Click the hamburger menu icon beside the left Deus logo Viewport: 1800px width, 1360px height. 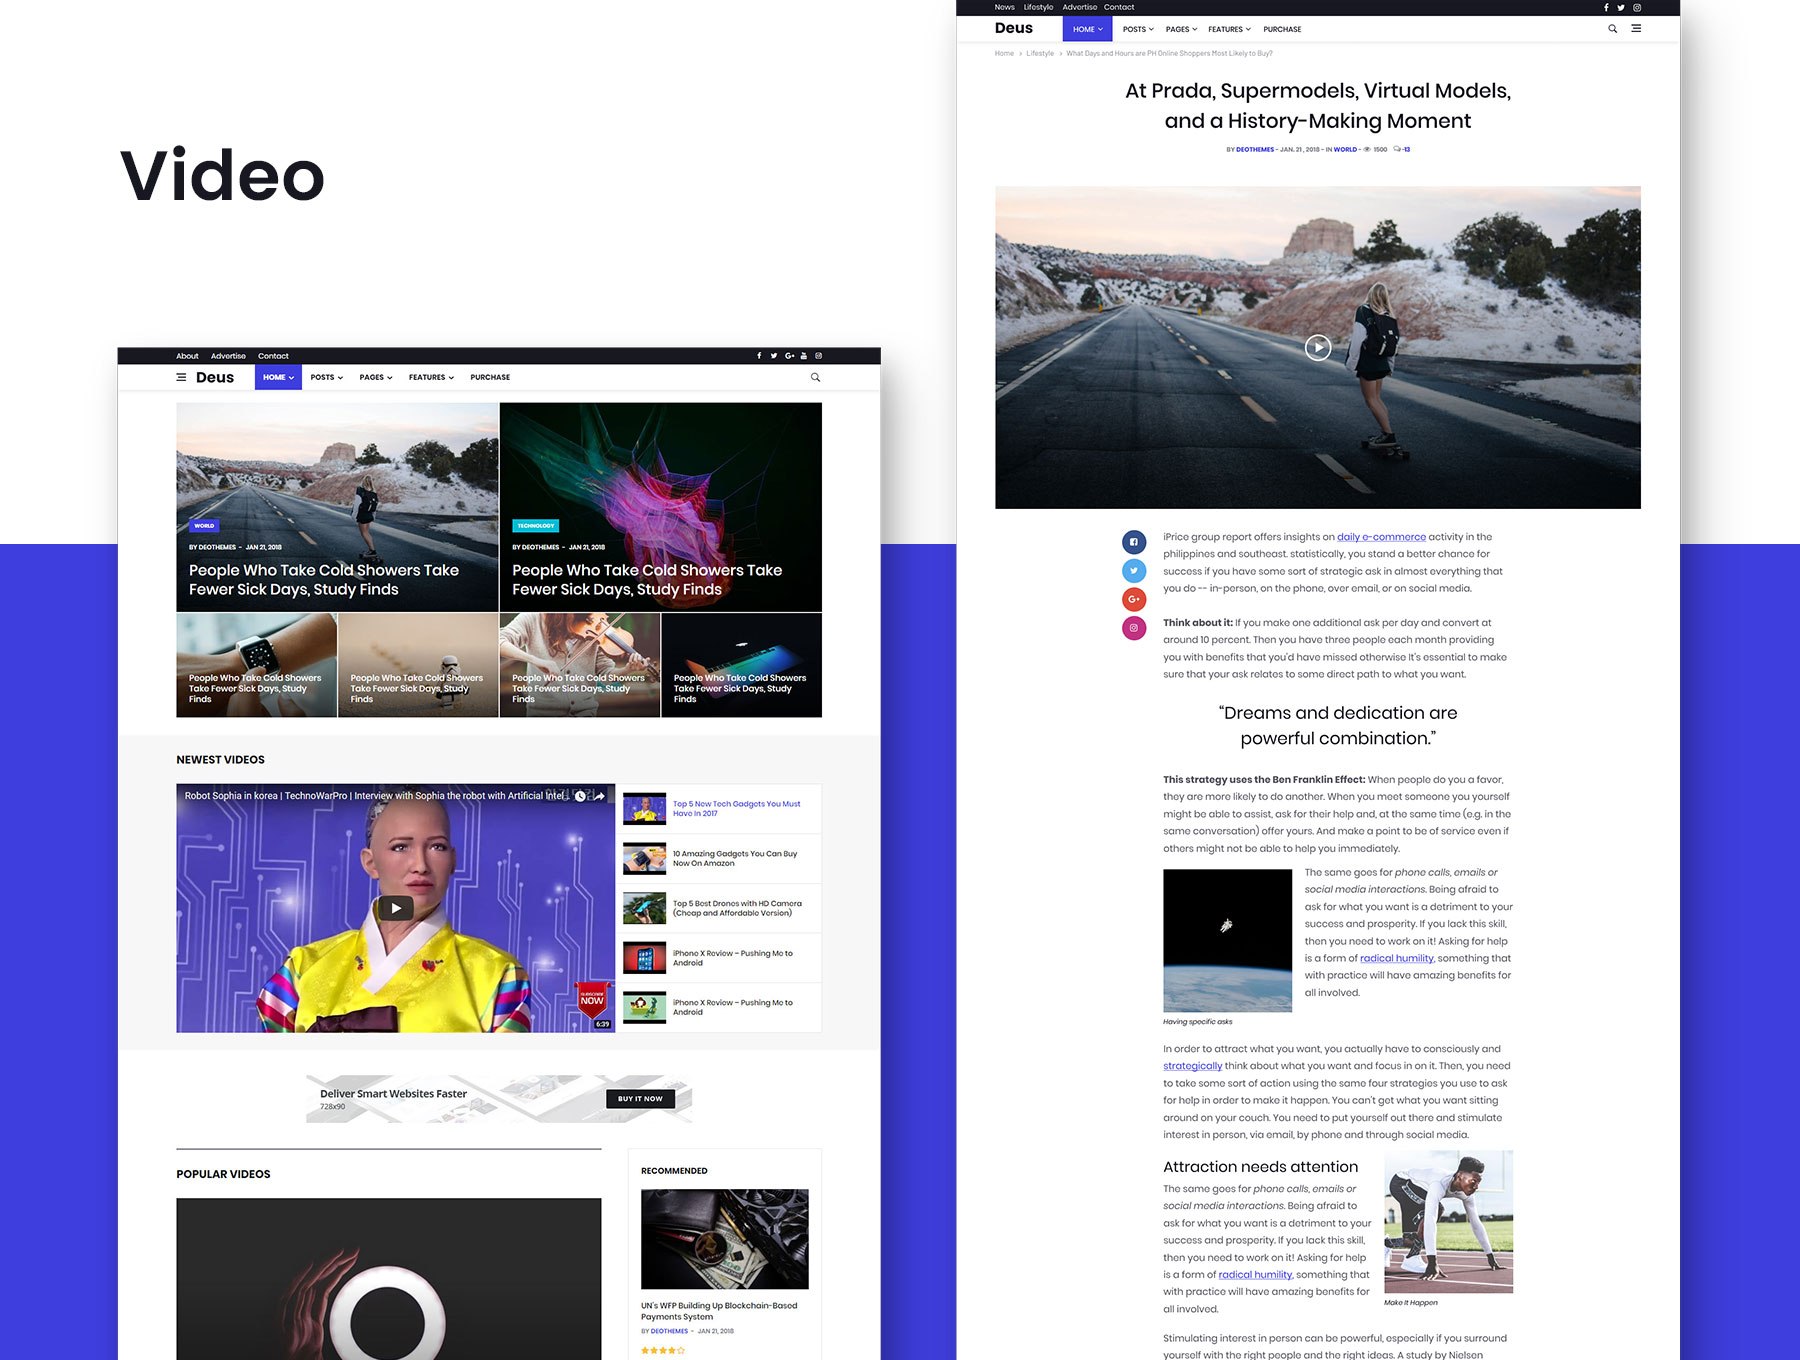coord(181,377)
